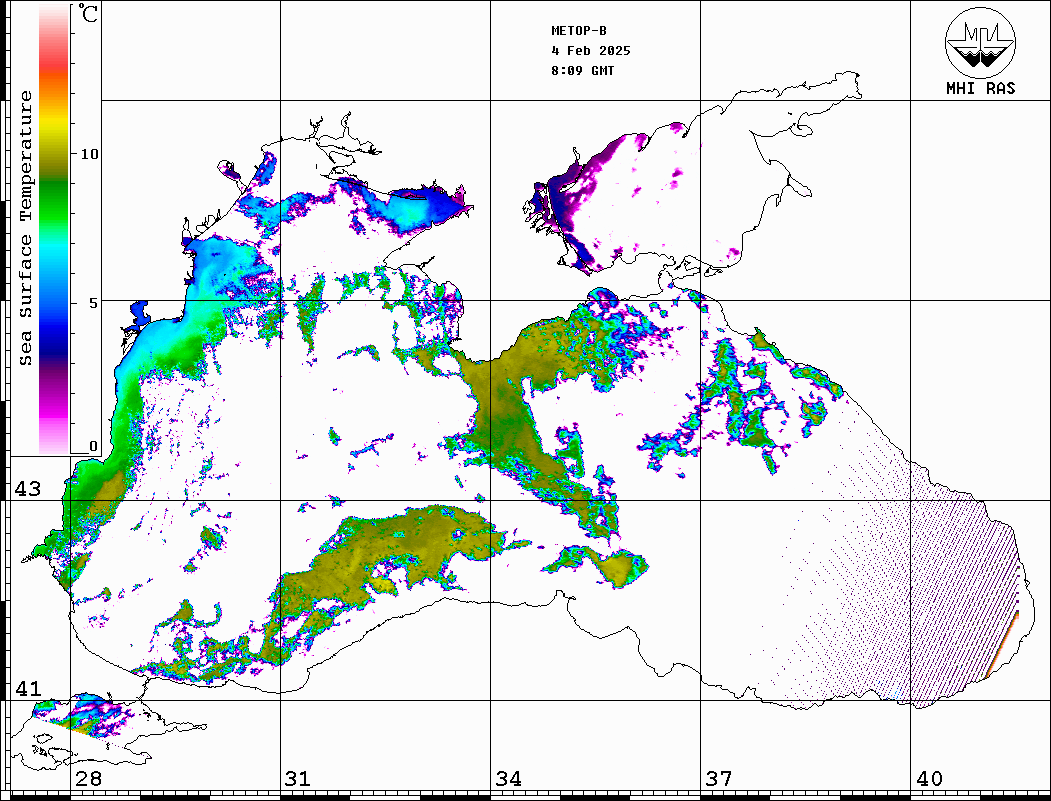
Task: Click latitude label 41
Action: coord(28,689)
